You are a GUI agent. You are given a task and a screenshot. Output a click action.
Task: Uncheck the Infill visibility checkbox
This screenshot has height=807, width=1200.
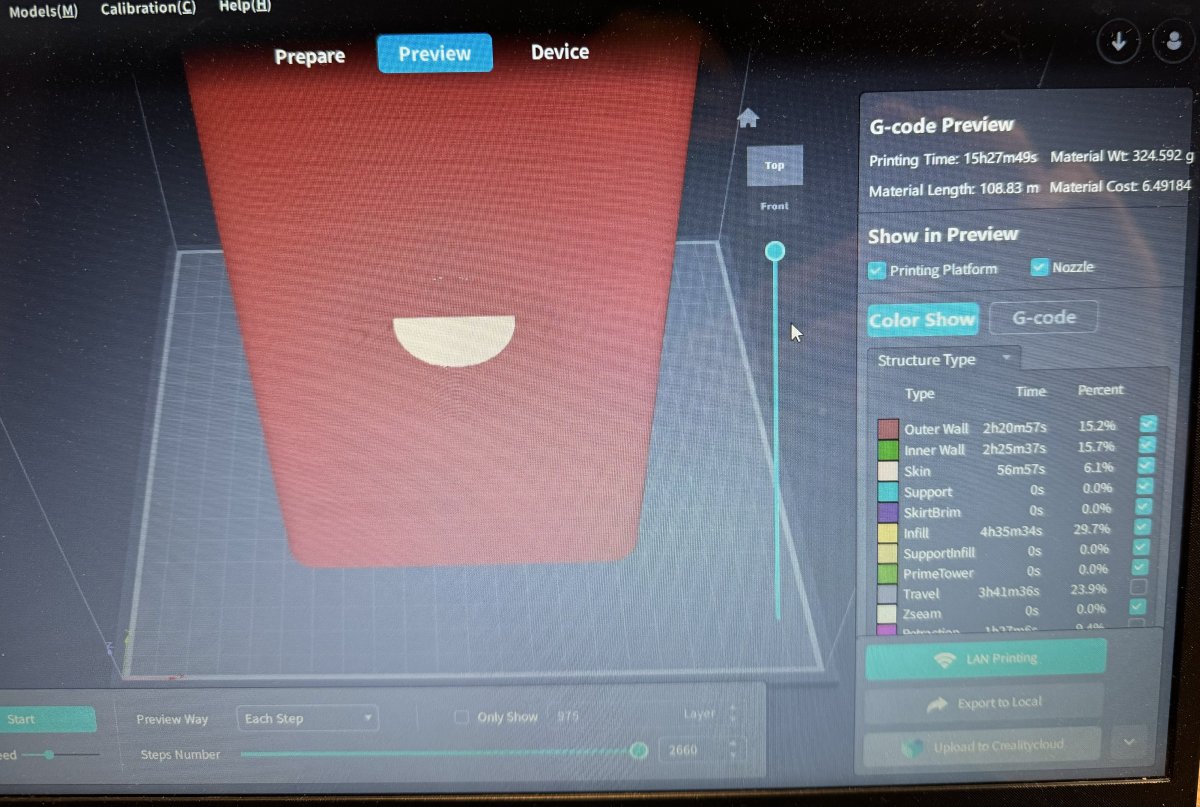click(x=1143, y=527)
